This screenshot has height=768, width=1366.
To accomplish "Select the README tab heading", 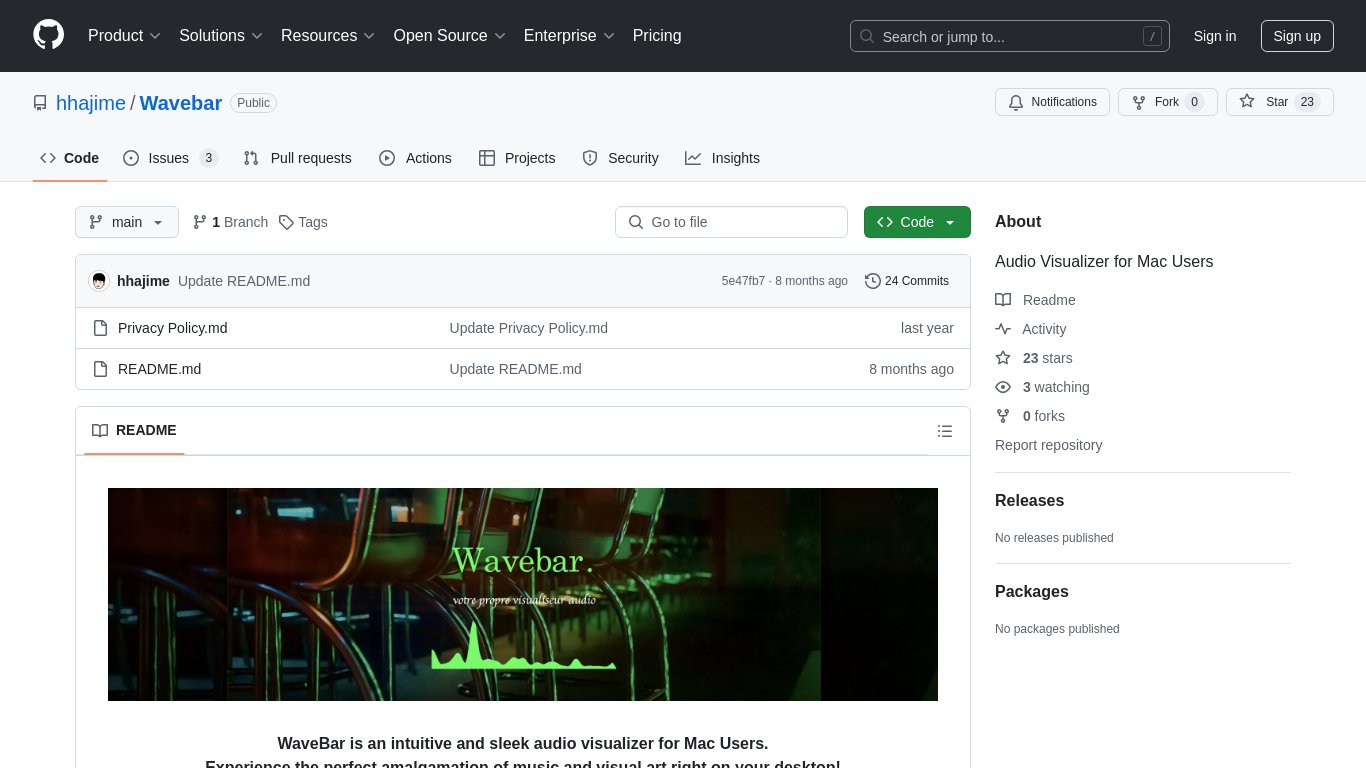I will (134, 430).
